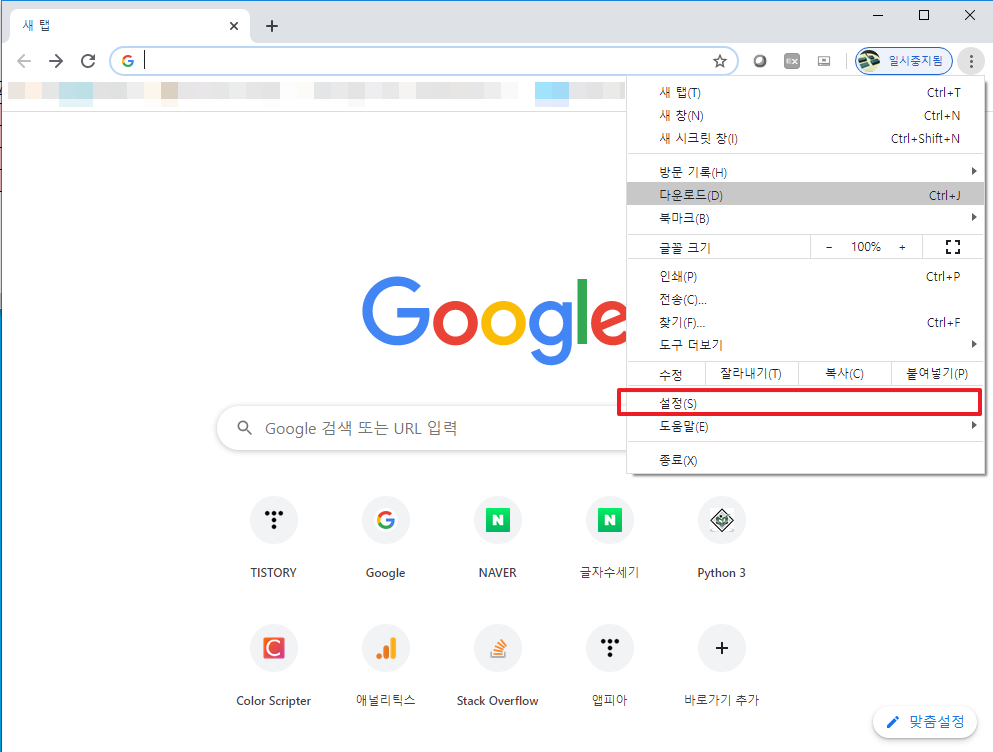Select 찾기(F)... menu item
The width and height of the screenshot is (993, 752).
click(806, 322)
